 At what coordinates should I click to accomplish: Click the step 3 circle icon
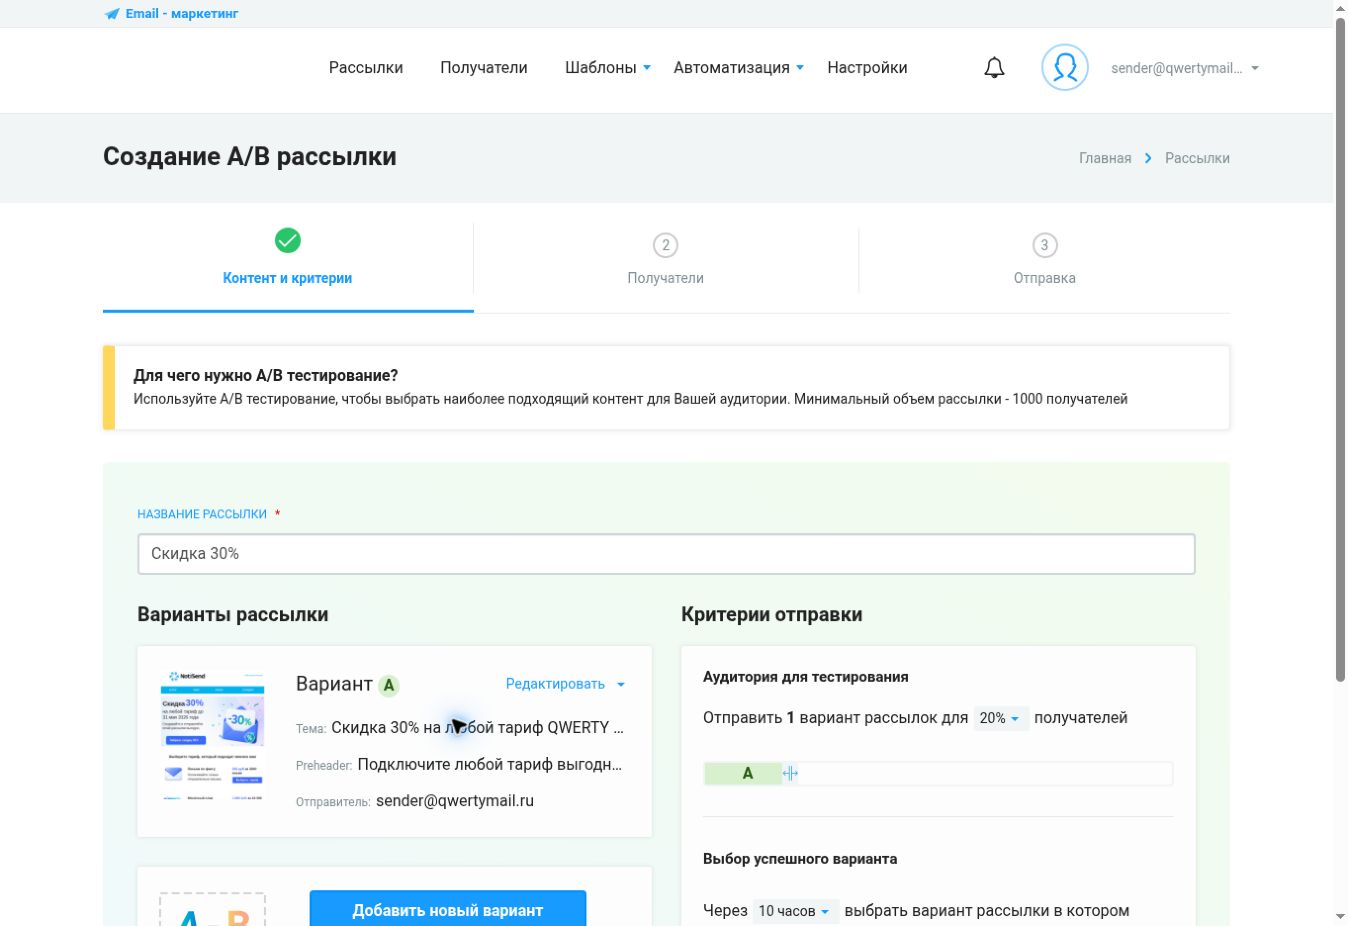1044,245
